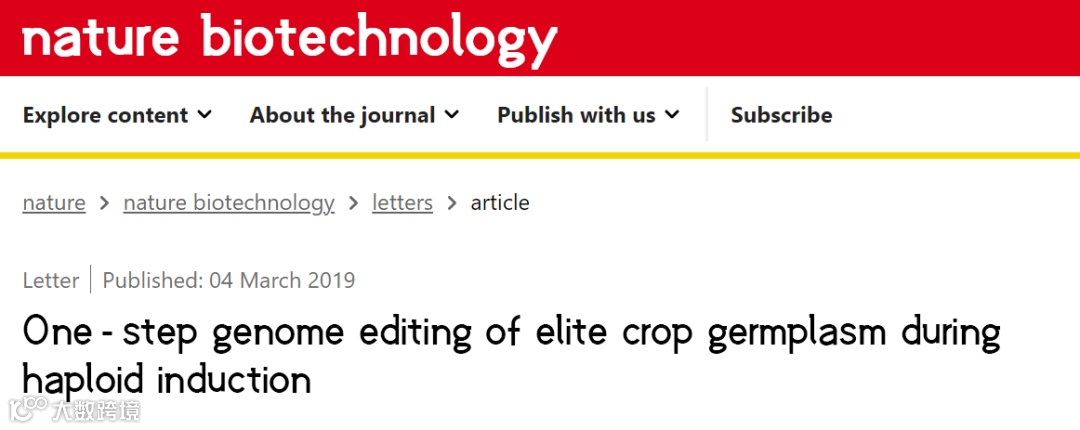Click the Published 04 March 2019 date
1080x430 pixels.
228,280
